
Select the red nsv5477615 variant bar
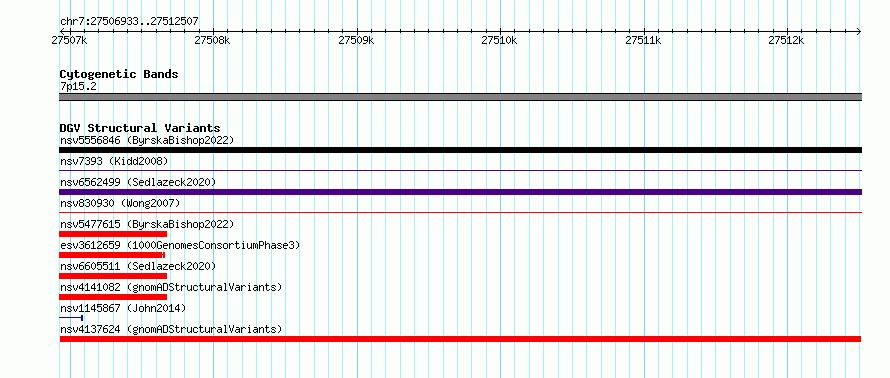coord(113,234)
